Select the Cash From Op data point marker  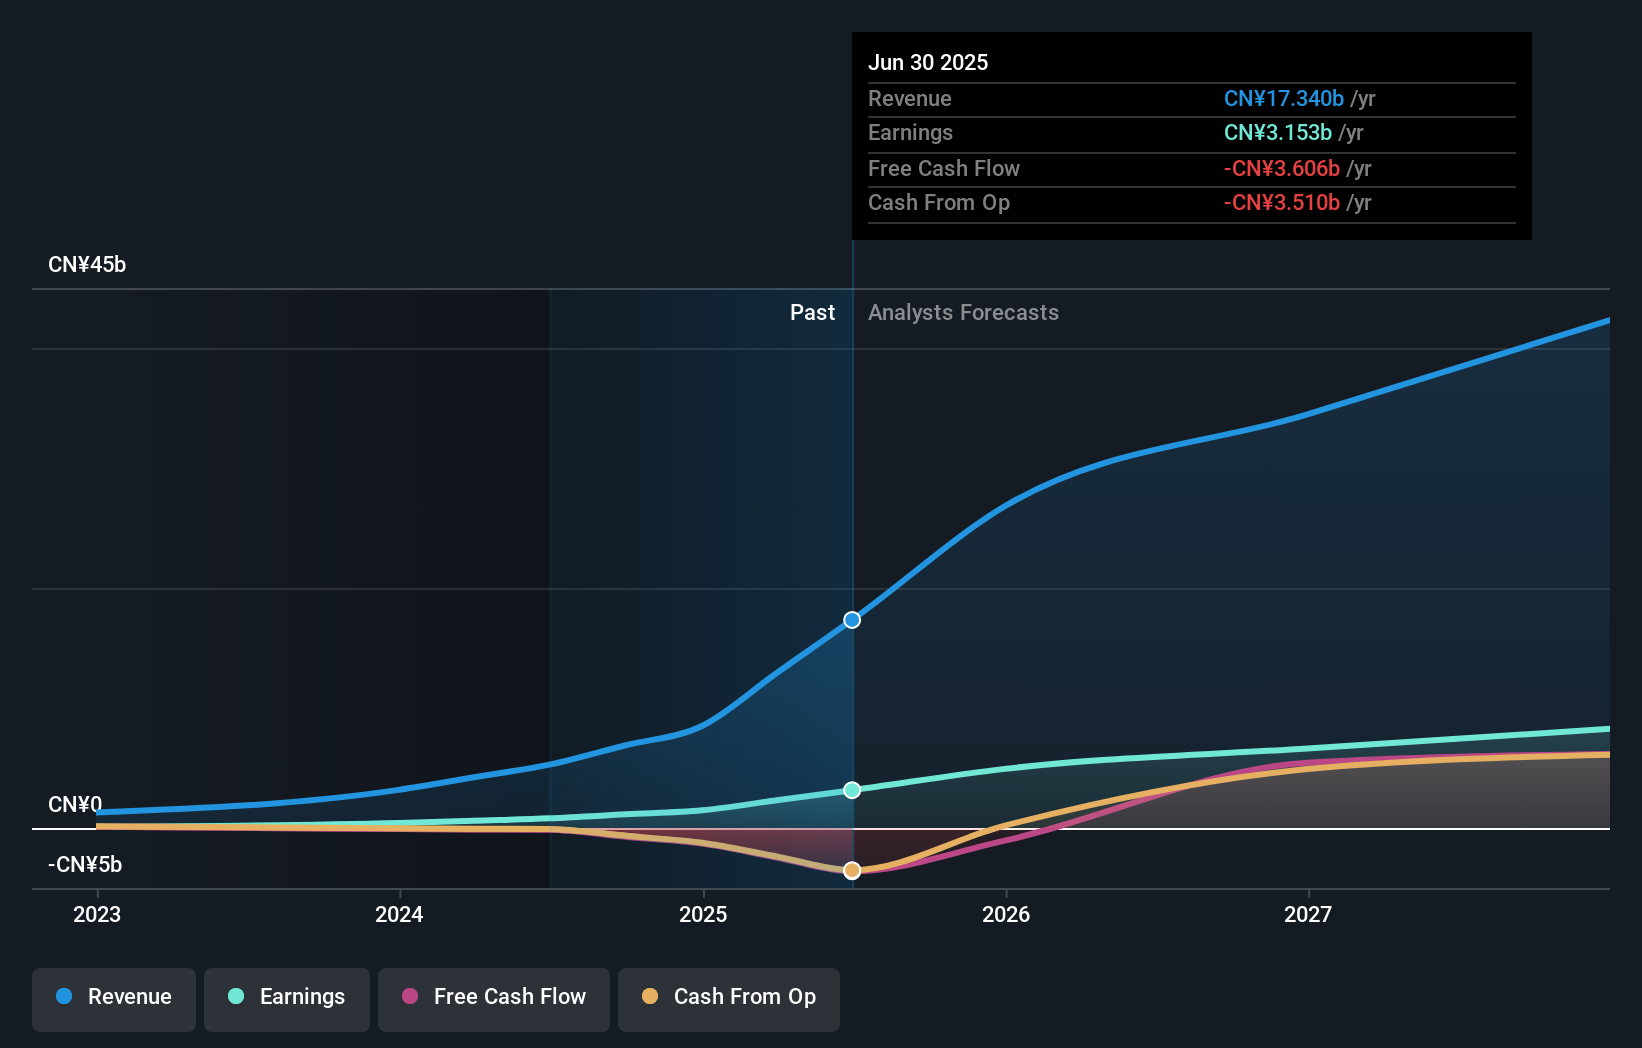point(851,870)
